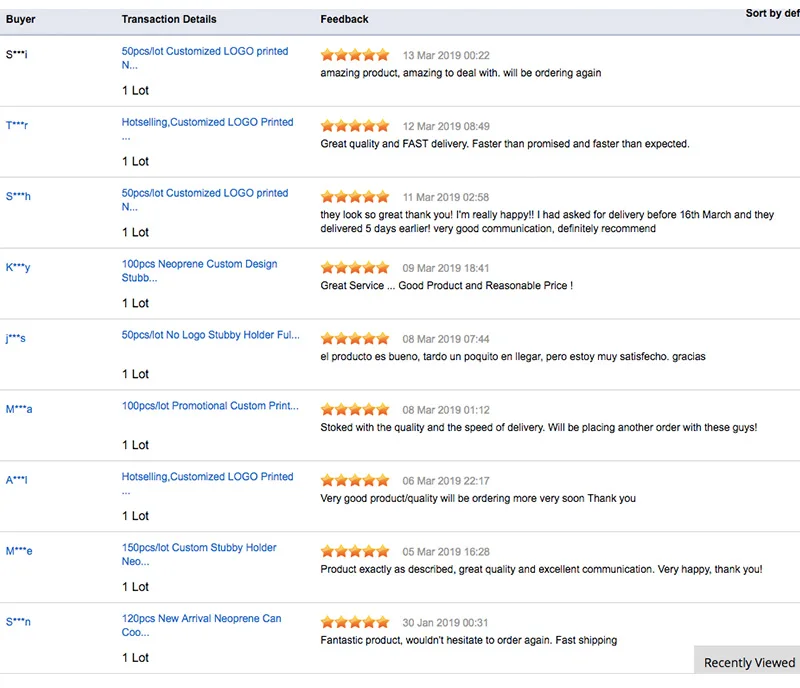Click star rating of 13 Mar 2019 review
Viewport: 800px width, 688px height.
point(355,55)
